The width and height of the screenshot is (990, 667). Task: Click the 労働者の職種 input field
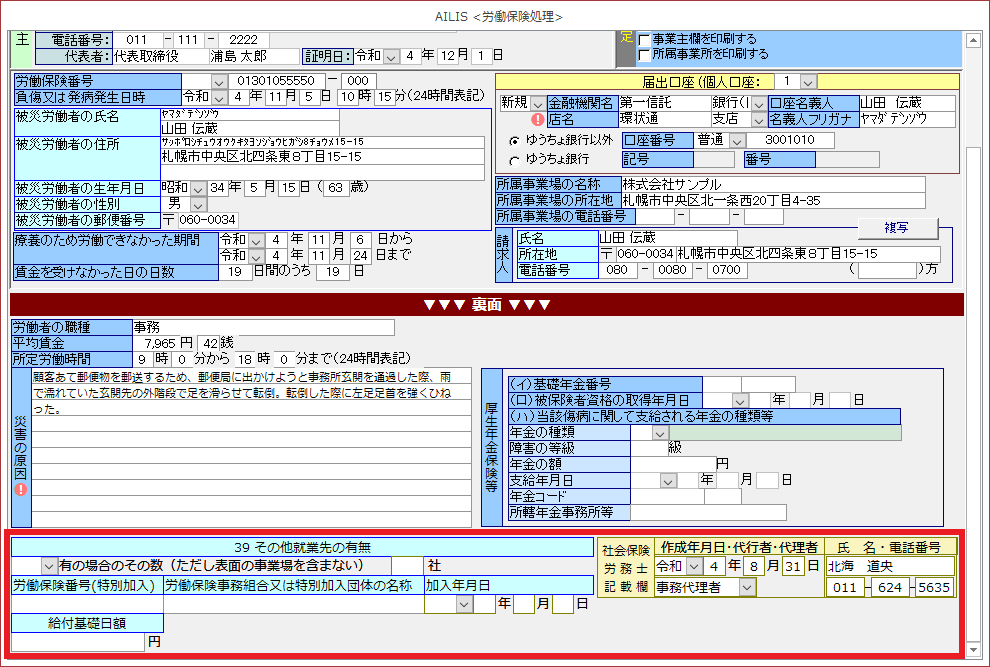pos(262,327)
